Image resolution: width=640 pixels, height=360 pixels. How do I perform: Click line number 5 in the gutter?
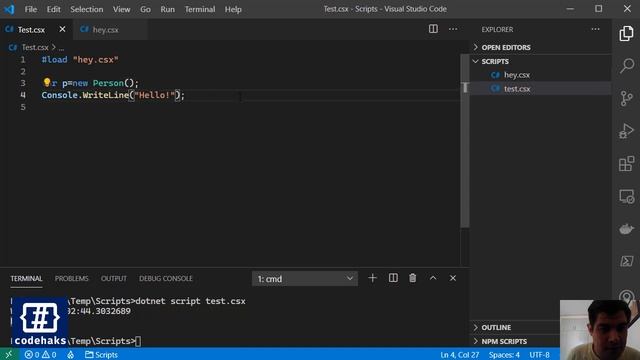click(23, 107)
